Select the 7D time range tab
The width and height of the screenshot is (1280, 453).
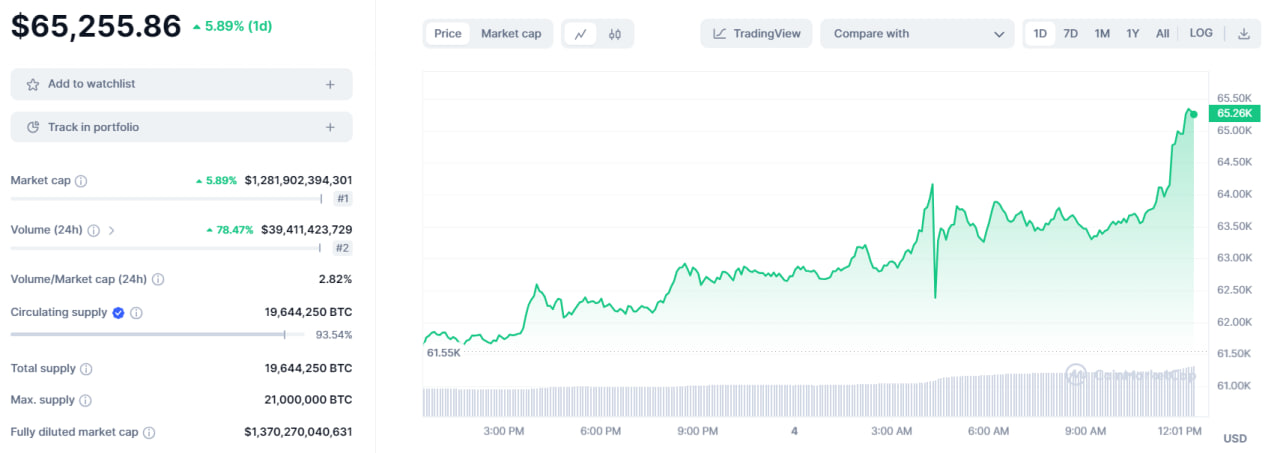point(1070,34)
